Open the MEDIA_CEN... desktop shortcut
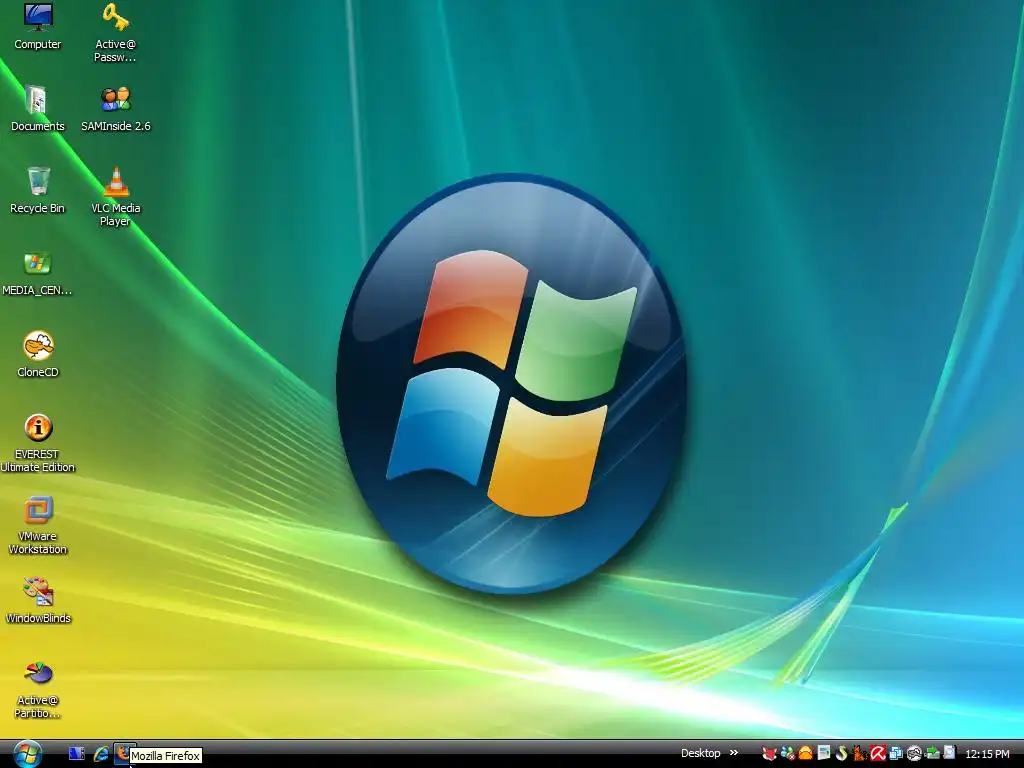Viewport: 1024px width, 768px height. click(37, 273)
